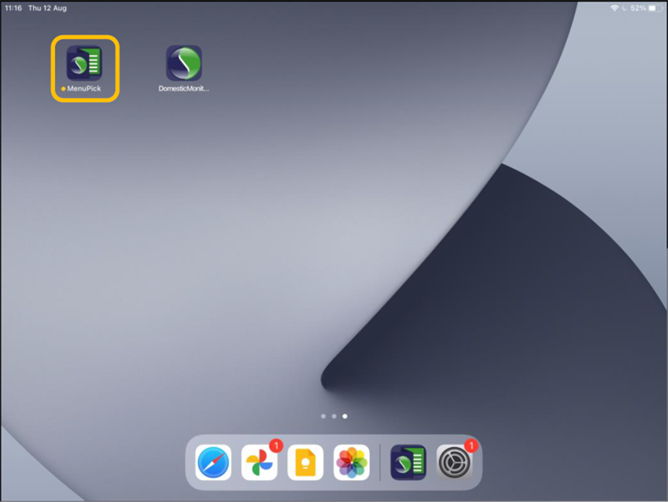Open Apple Photos flower icon in dock
Screen dimensions: 668x502
point(351,462)
